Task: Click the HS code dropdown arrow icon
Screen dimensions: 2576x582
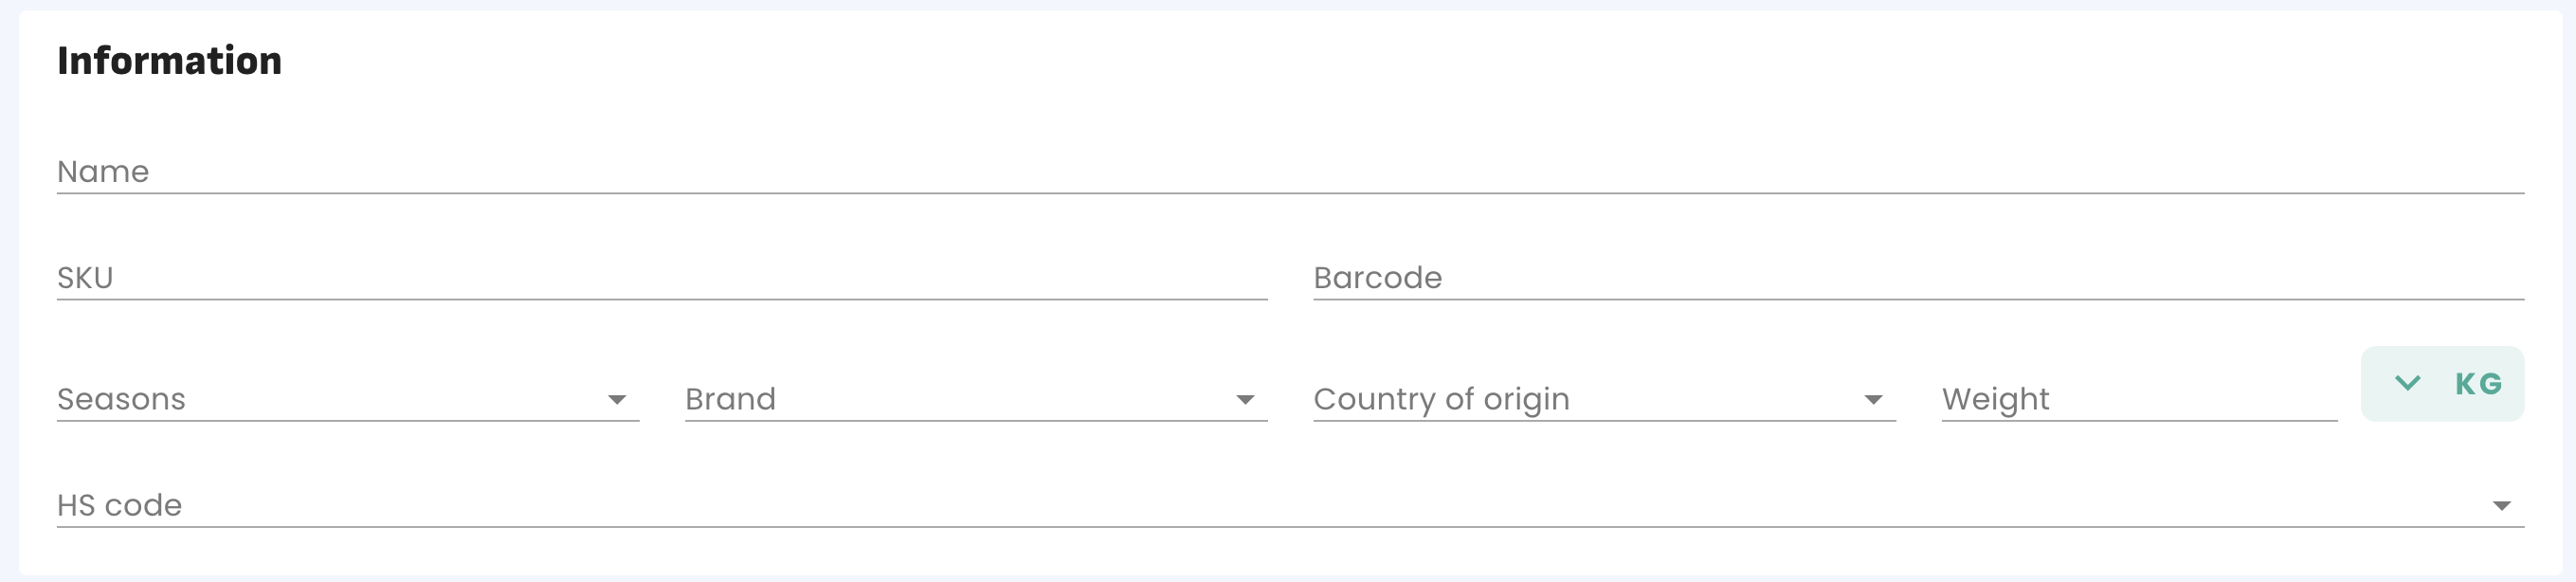Action: pos(2501,506)
